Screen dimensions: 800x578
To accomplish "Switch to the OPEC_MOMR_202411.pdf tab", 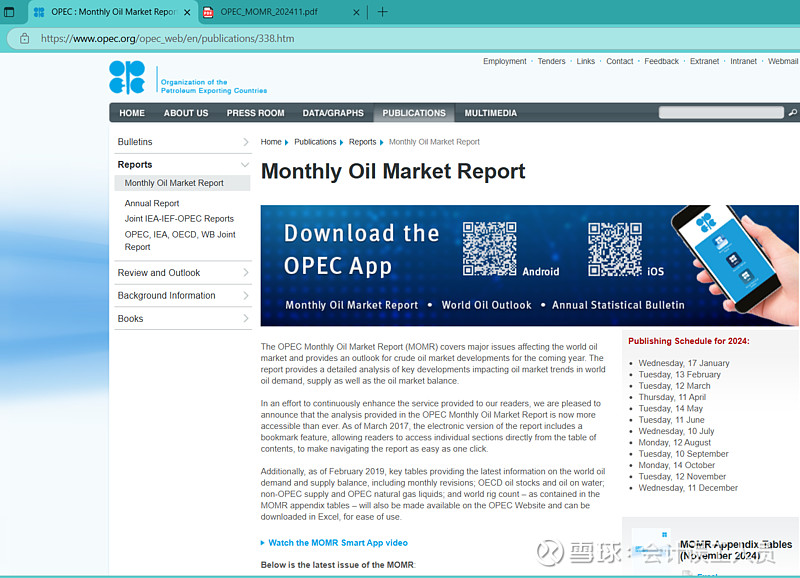I will click(282, 12).
